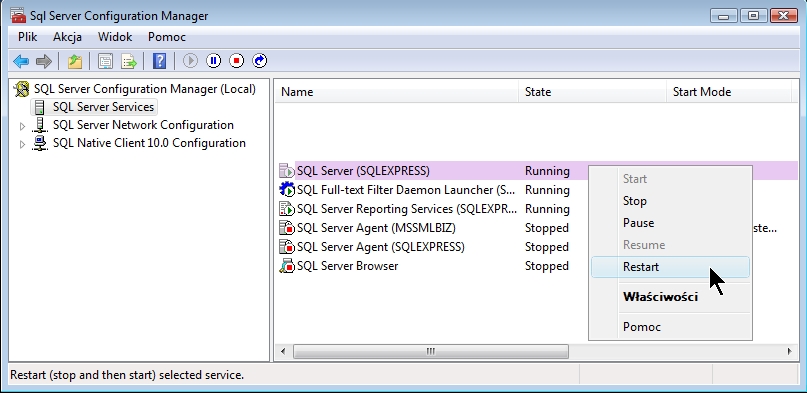Sort by the Name column header
This screenshot has height=393, width=807.
pos(396,92)
